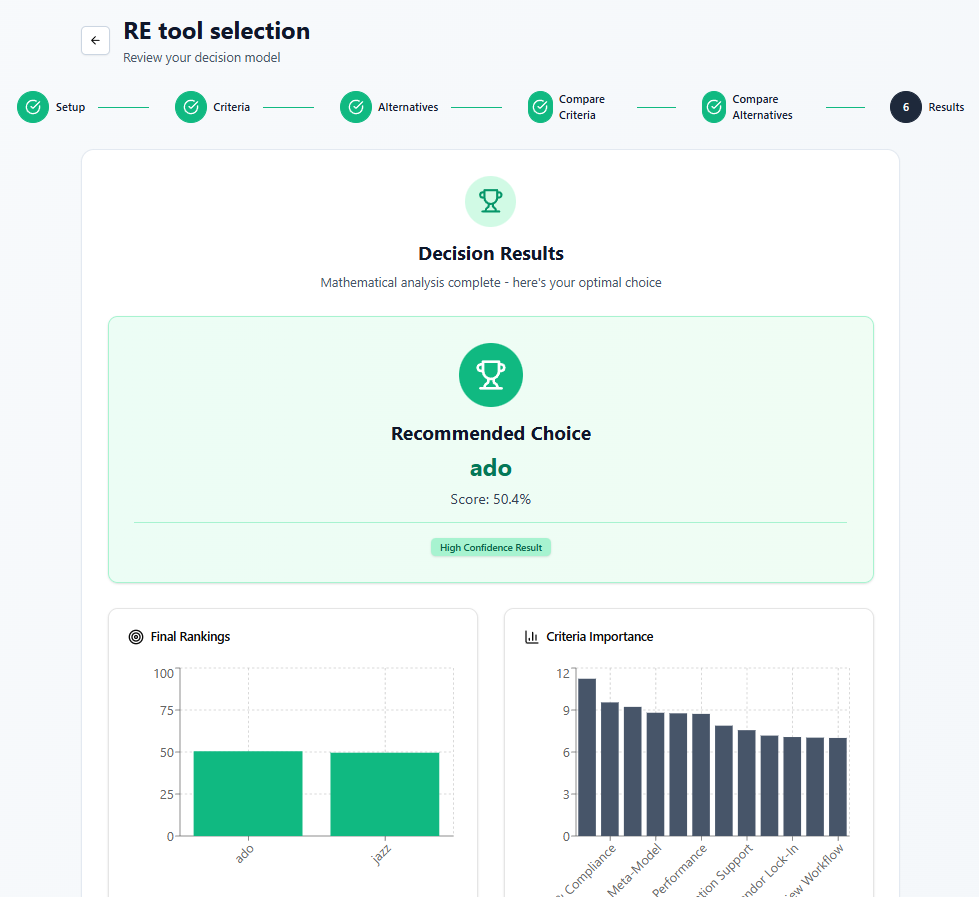The image size is (979, 897).
Task: Click the jazz bar in Final Rankings chart
Action: (385, 795)
